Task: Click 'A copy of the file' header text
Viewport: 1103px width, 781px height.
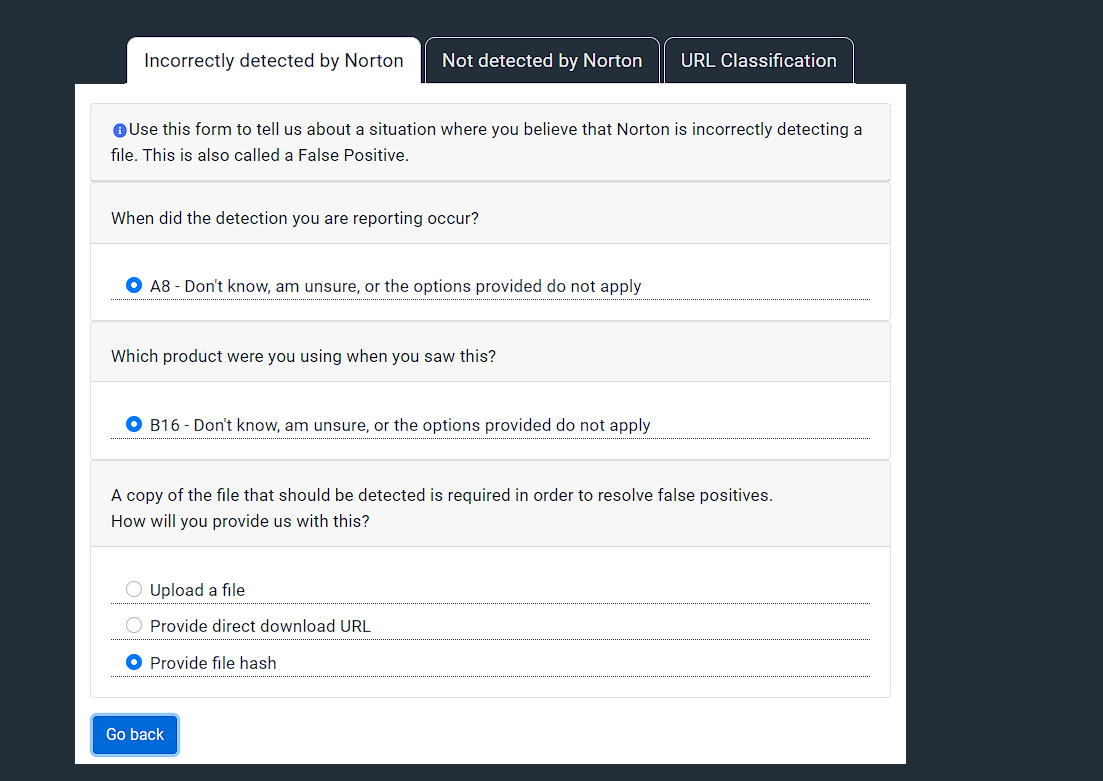Action: tap(441, 495)
